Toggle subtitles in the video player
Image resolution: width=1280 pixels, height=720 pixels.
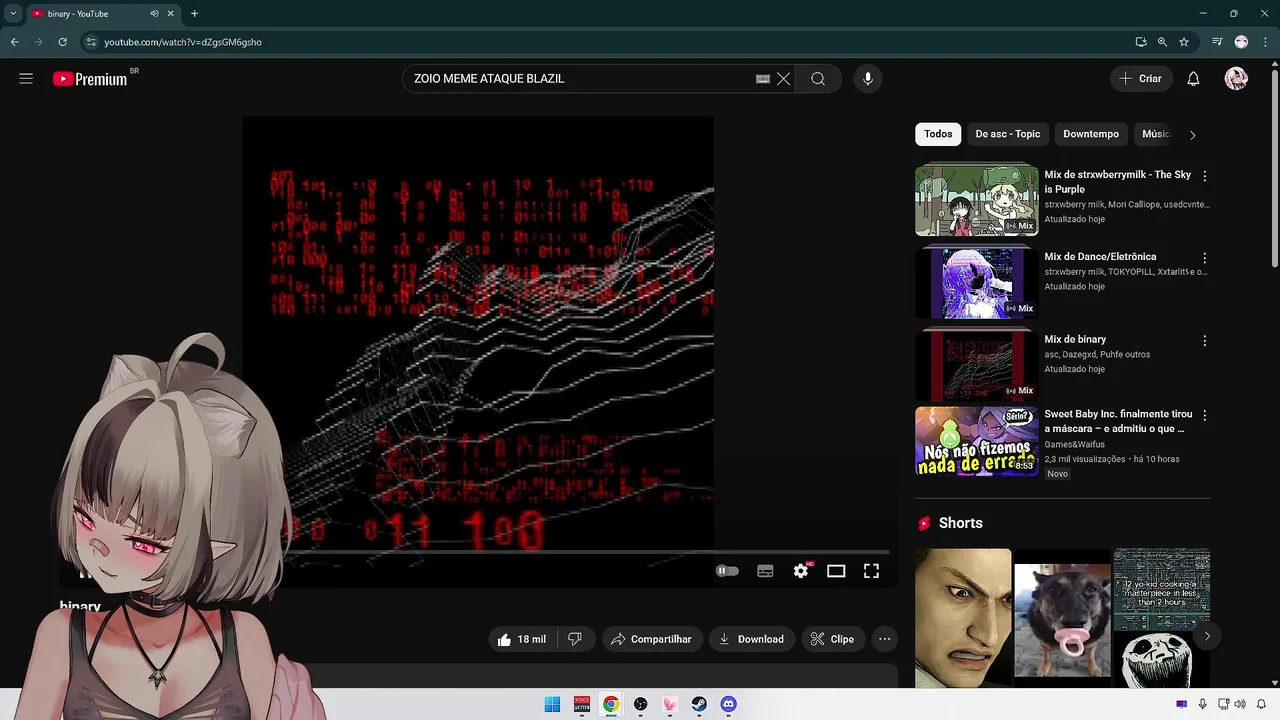[x=765, y=571]
